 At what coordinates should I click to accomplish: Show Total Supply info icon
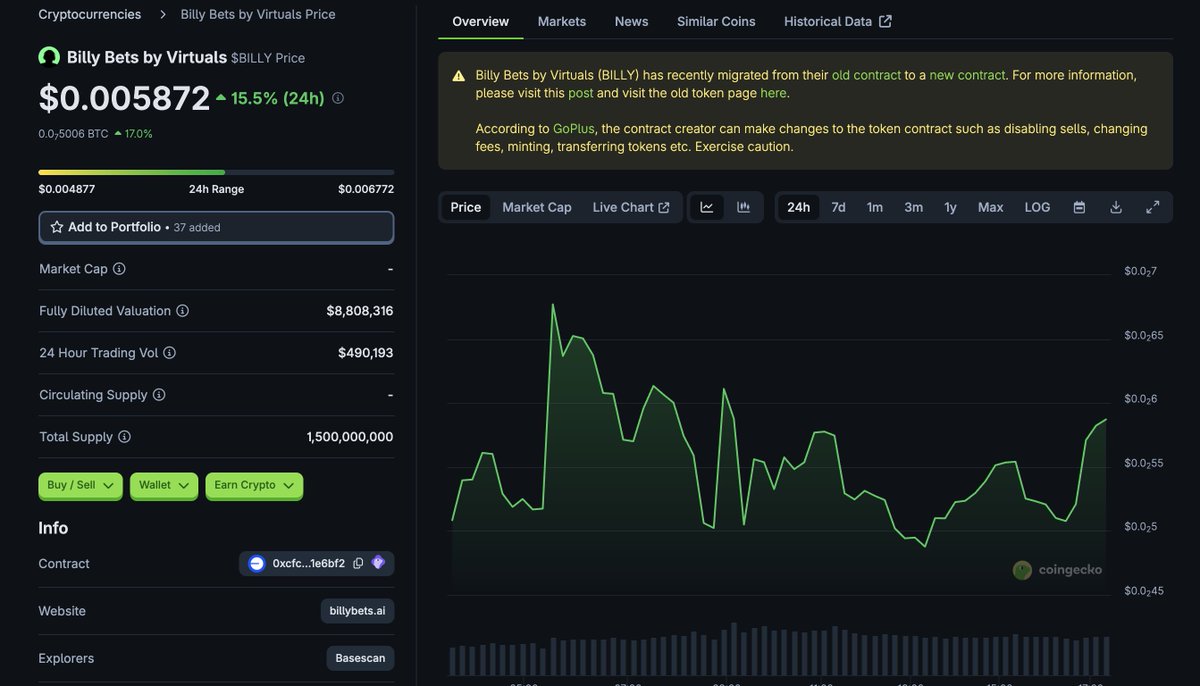click(124, 437)
